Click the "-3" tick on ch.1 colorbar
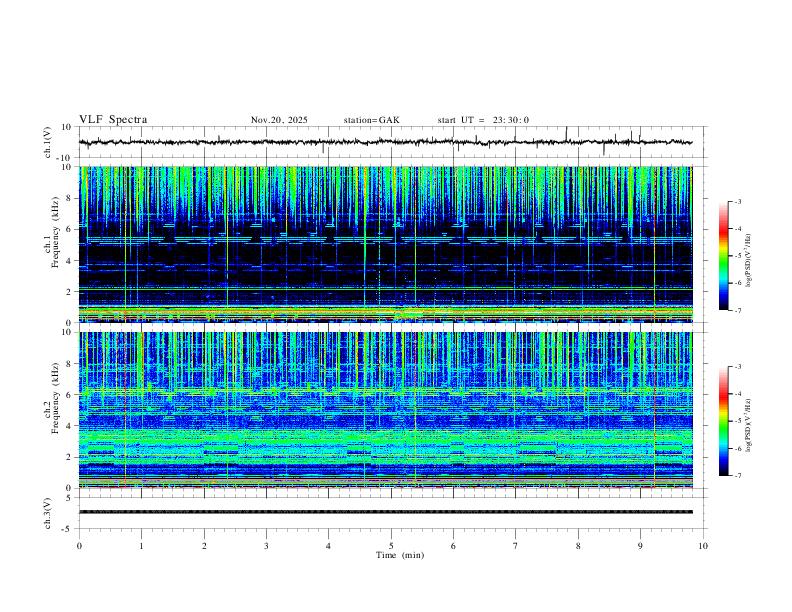The width and height of the screenshot is (792, 612). (x=737, y=201)
